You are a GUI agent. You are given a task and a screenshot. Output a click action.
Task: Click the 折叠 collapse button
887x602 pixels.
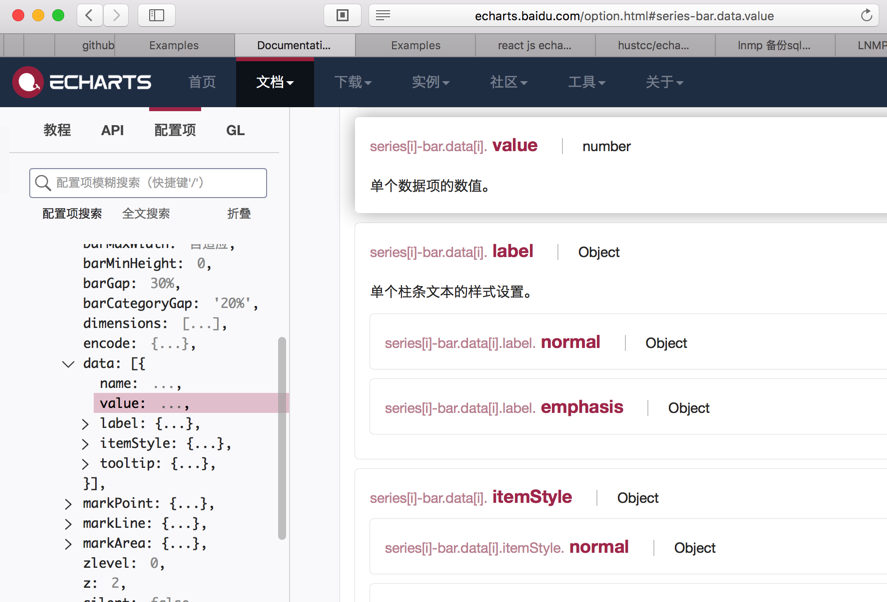(239, 213)
